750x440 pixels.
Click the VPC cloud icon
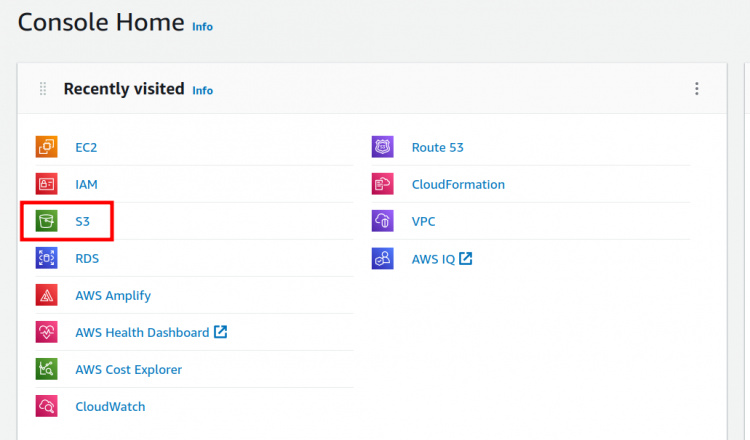tap(382, 221)
